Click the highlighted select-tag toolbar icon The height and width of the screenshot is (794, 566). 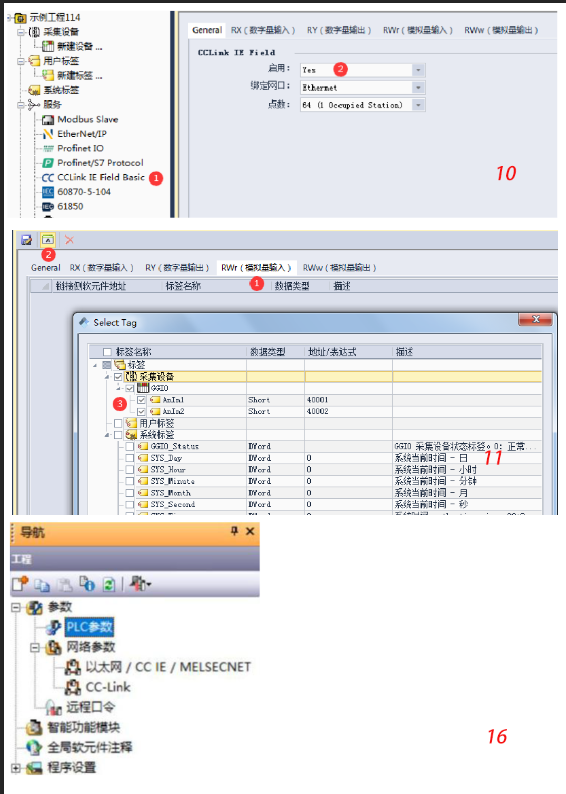(48, 240)
